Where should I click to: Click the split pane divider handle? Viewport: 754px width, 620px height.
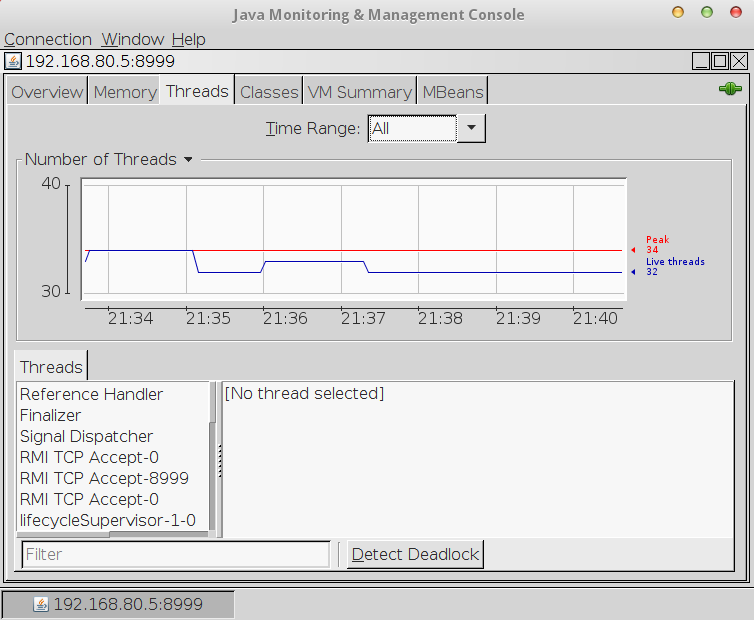220,461
